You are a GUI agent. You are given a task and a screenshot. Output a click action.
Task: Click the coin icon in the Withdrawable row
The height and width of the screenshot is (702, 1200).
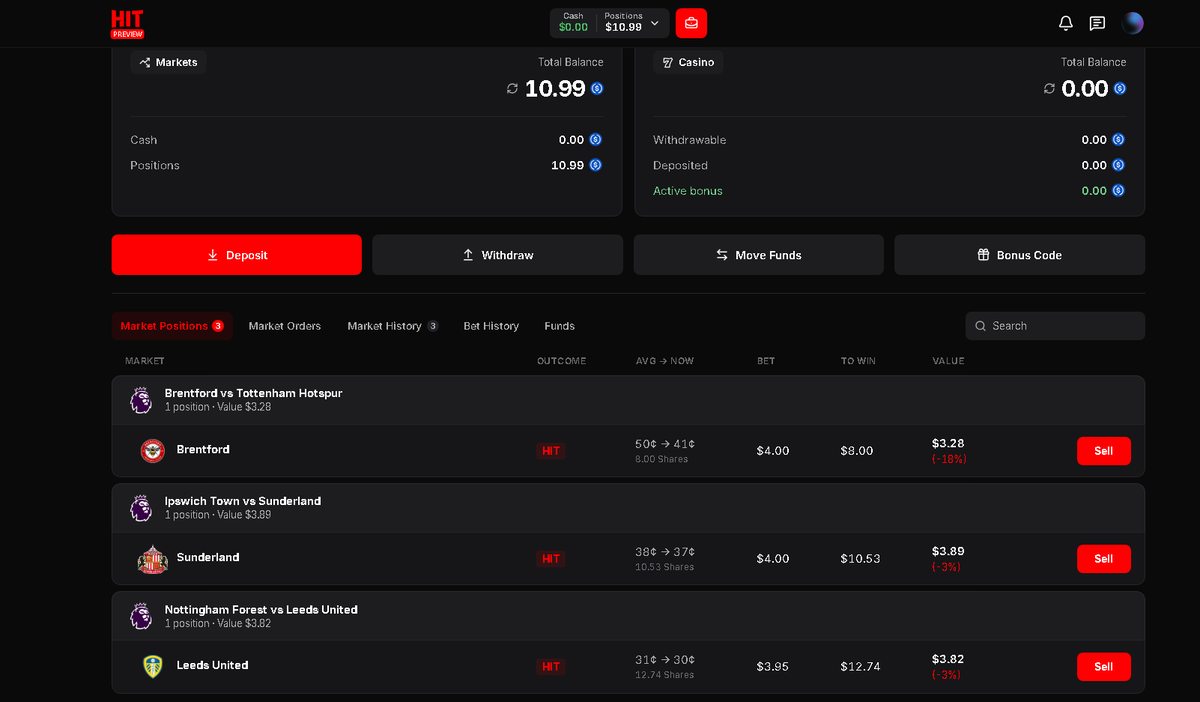(x=1119, y=140)
